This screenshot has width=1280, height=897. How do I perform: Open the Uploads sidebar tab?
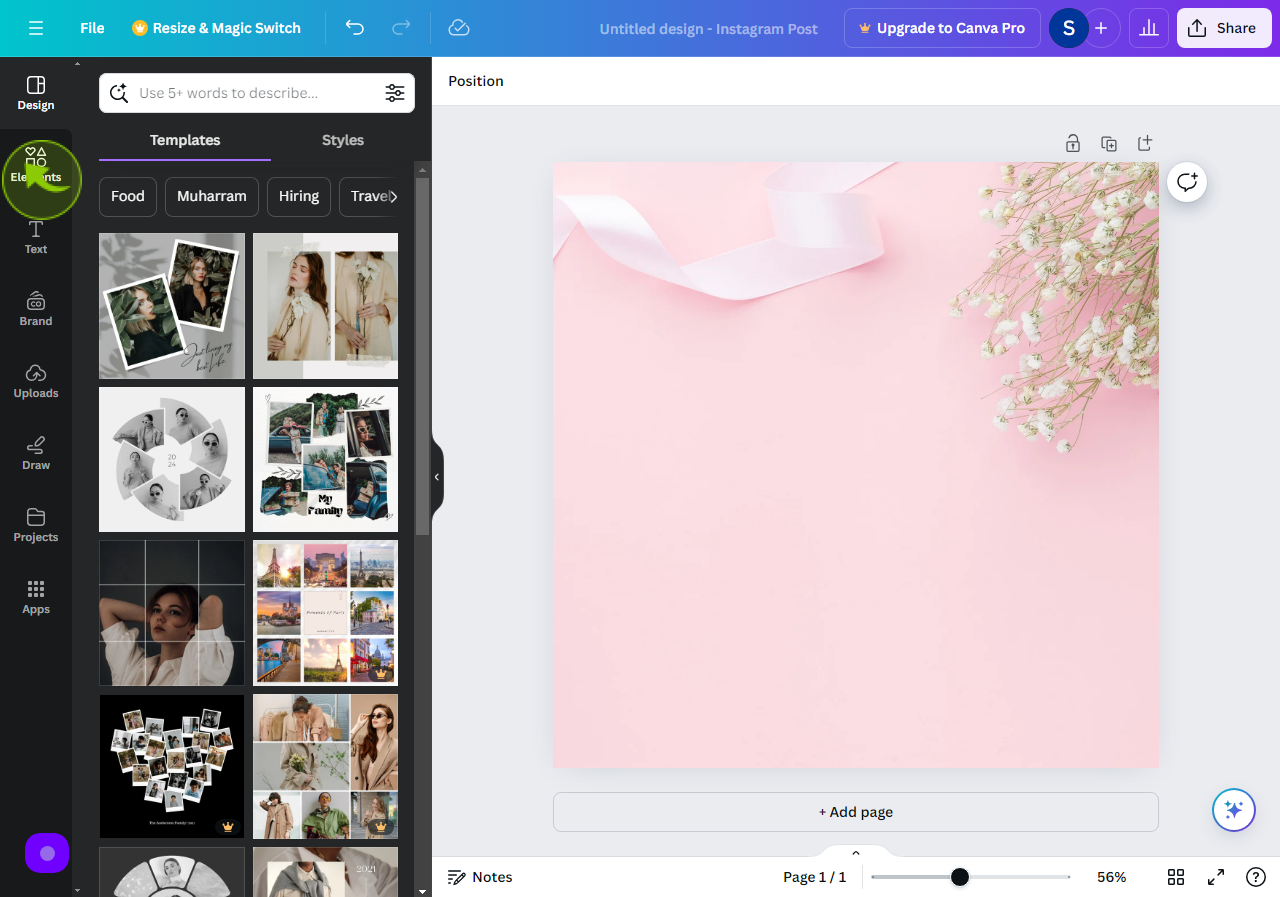(x=36, y=381)
